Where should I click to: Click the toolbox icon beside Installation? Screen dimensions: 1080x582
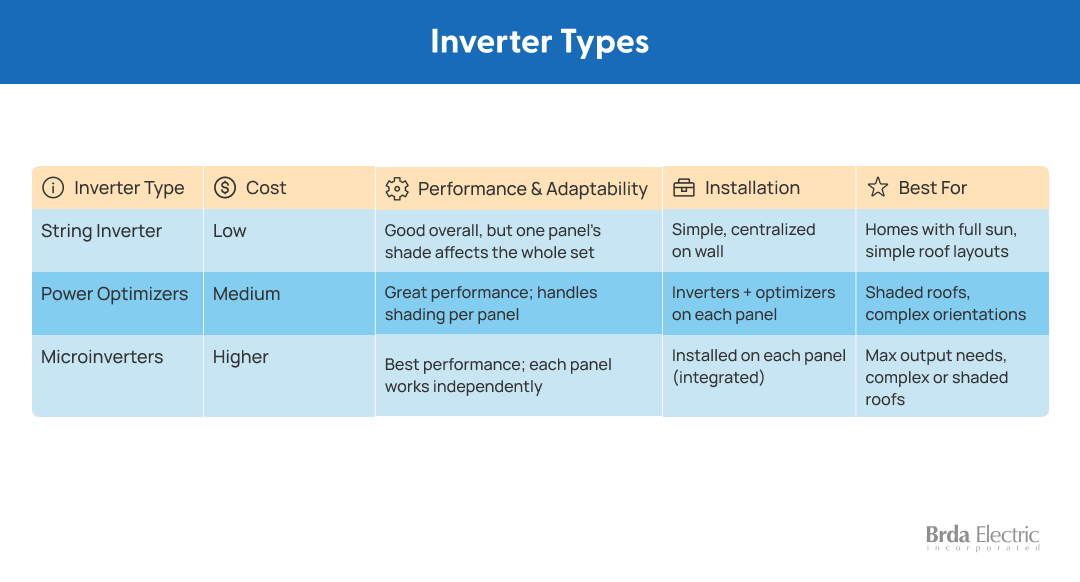[683, 187]
